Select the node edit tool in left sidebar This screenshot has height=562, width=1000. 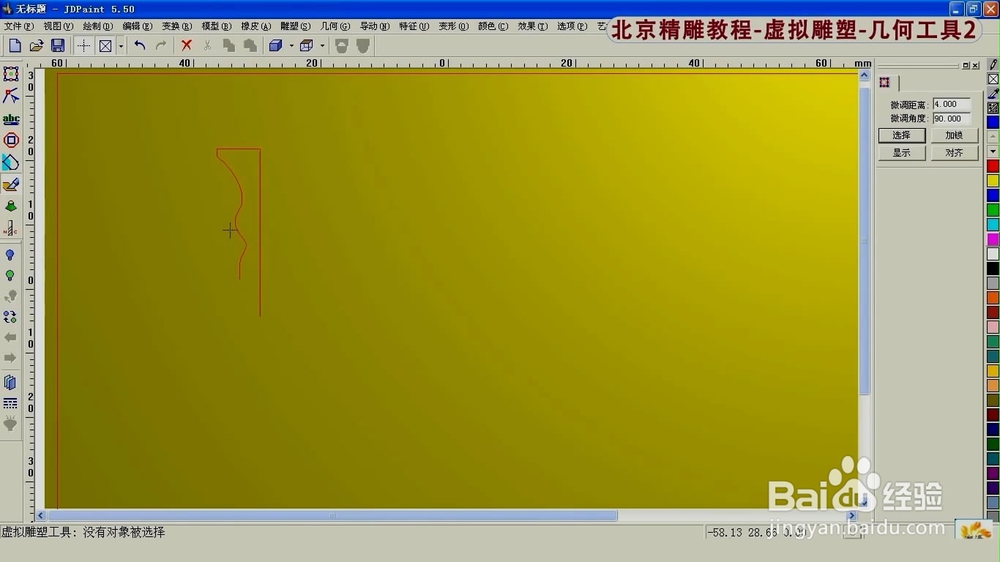pos(11,96)
